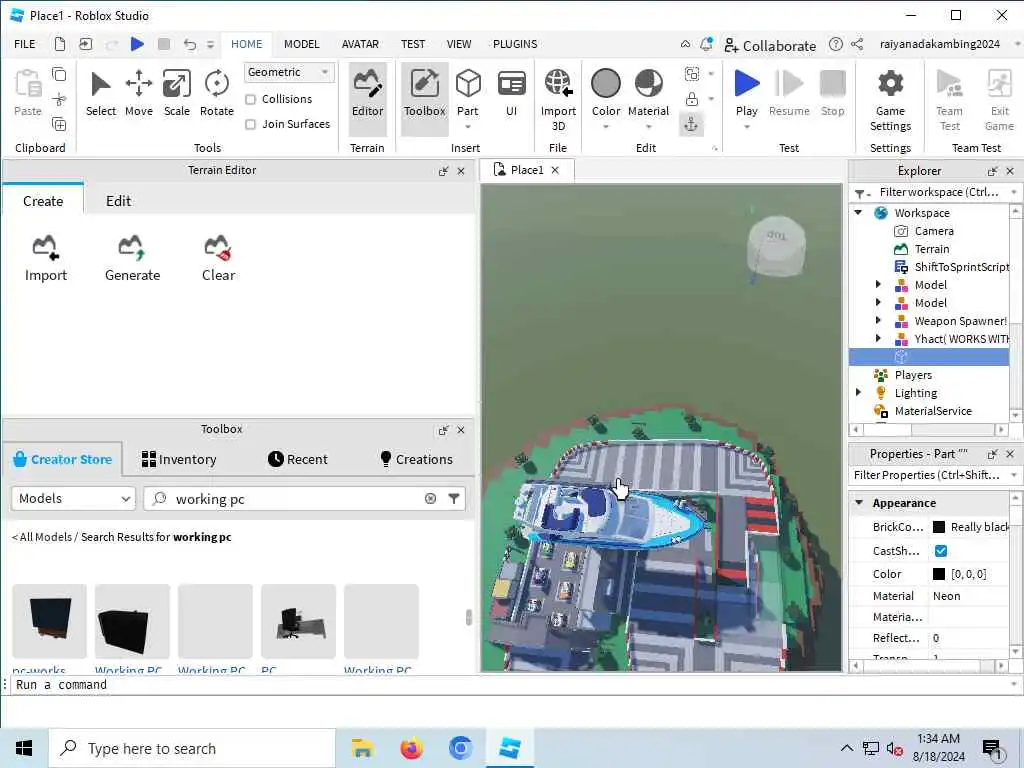Clear the toolbox search text
Image resolution: width=1024 pixels, height=768 pixels.
coord(430,498)
